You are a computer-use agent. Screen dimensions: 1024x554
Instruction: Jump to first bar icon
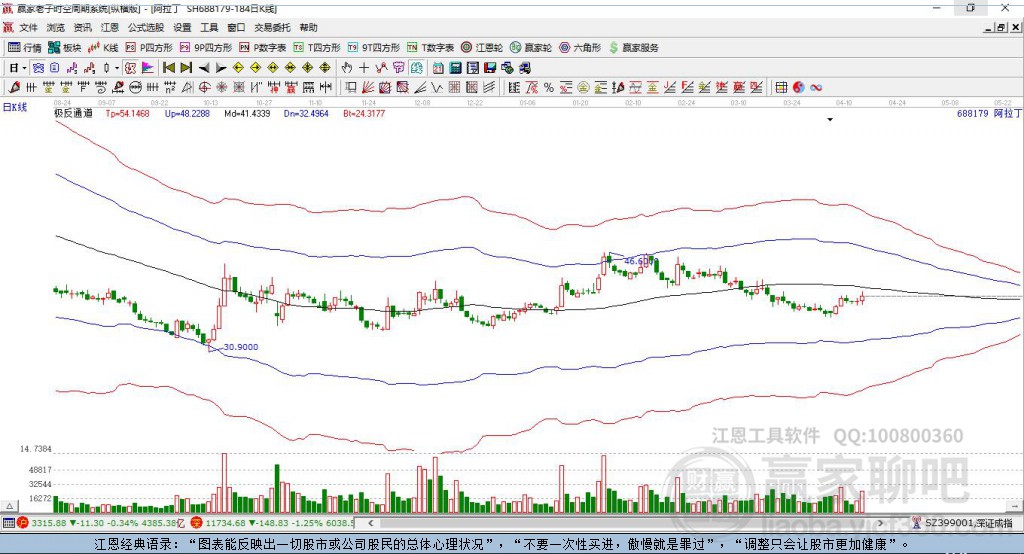(x=168, y=68)
